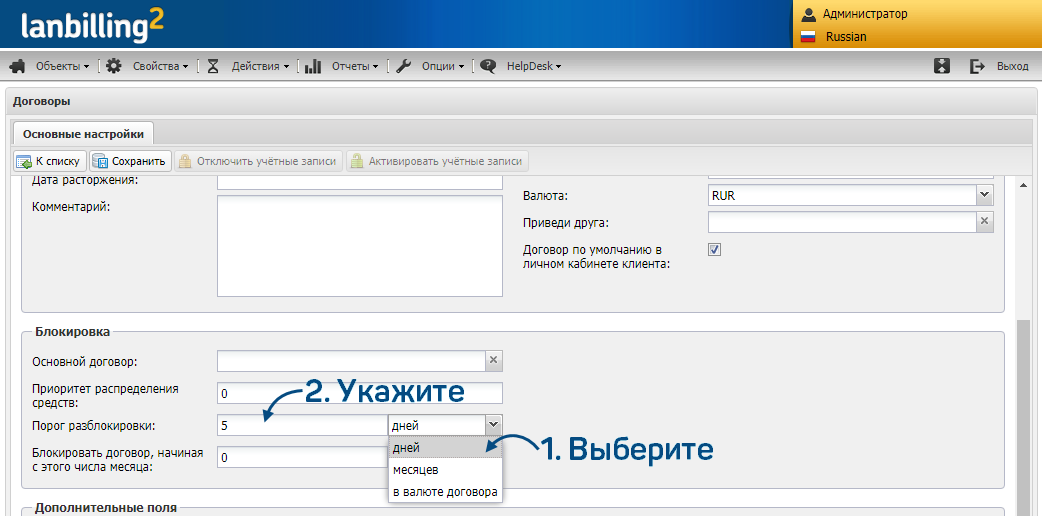Click the puzzle piece Объекты icon
Image resolution: width=1042 pixels, height=516 pixels.
18,66
